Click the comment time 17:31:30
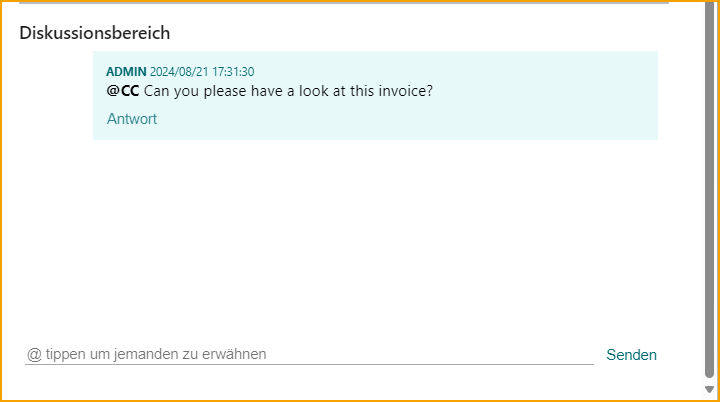The width and height of the screenshot is (720, 402). [x=233, y=72]
